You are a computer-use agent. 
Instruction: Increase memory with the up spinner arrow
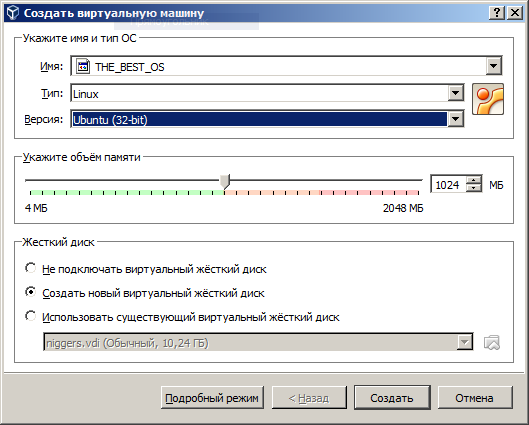click(x=474, y=180)
